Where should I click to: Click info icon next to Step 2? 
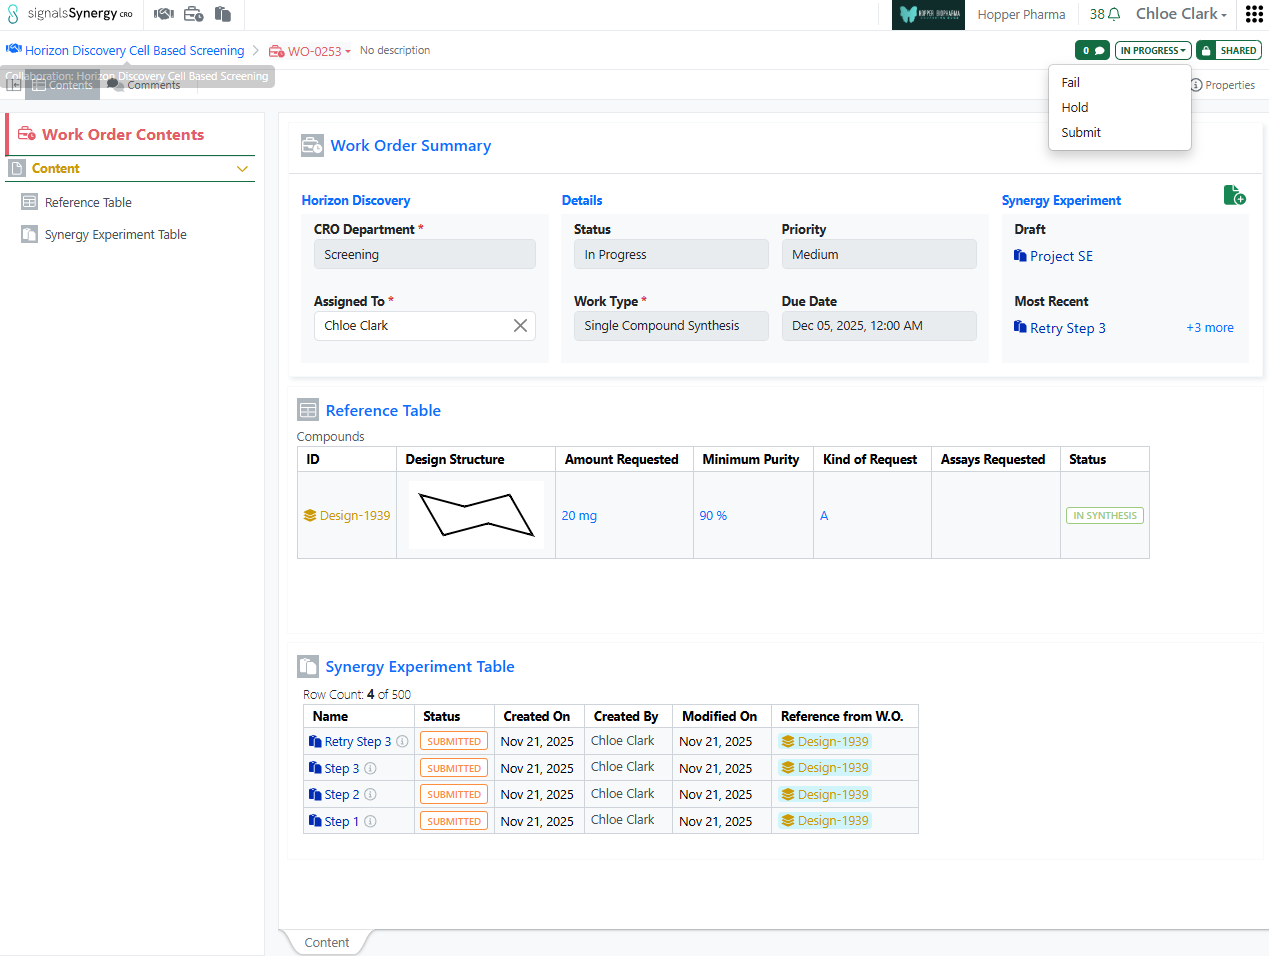point(370,795)
